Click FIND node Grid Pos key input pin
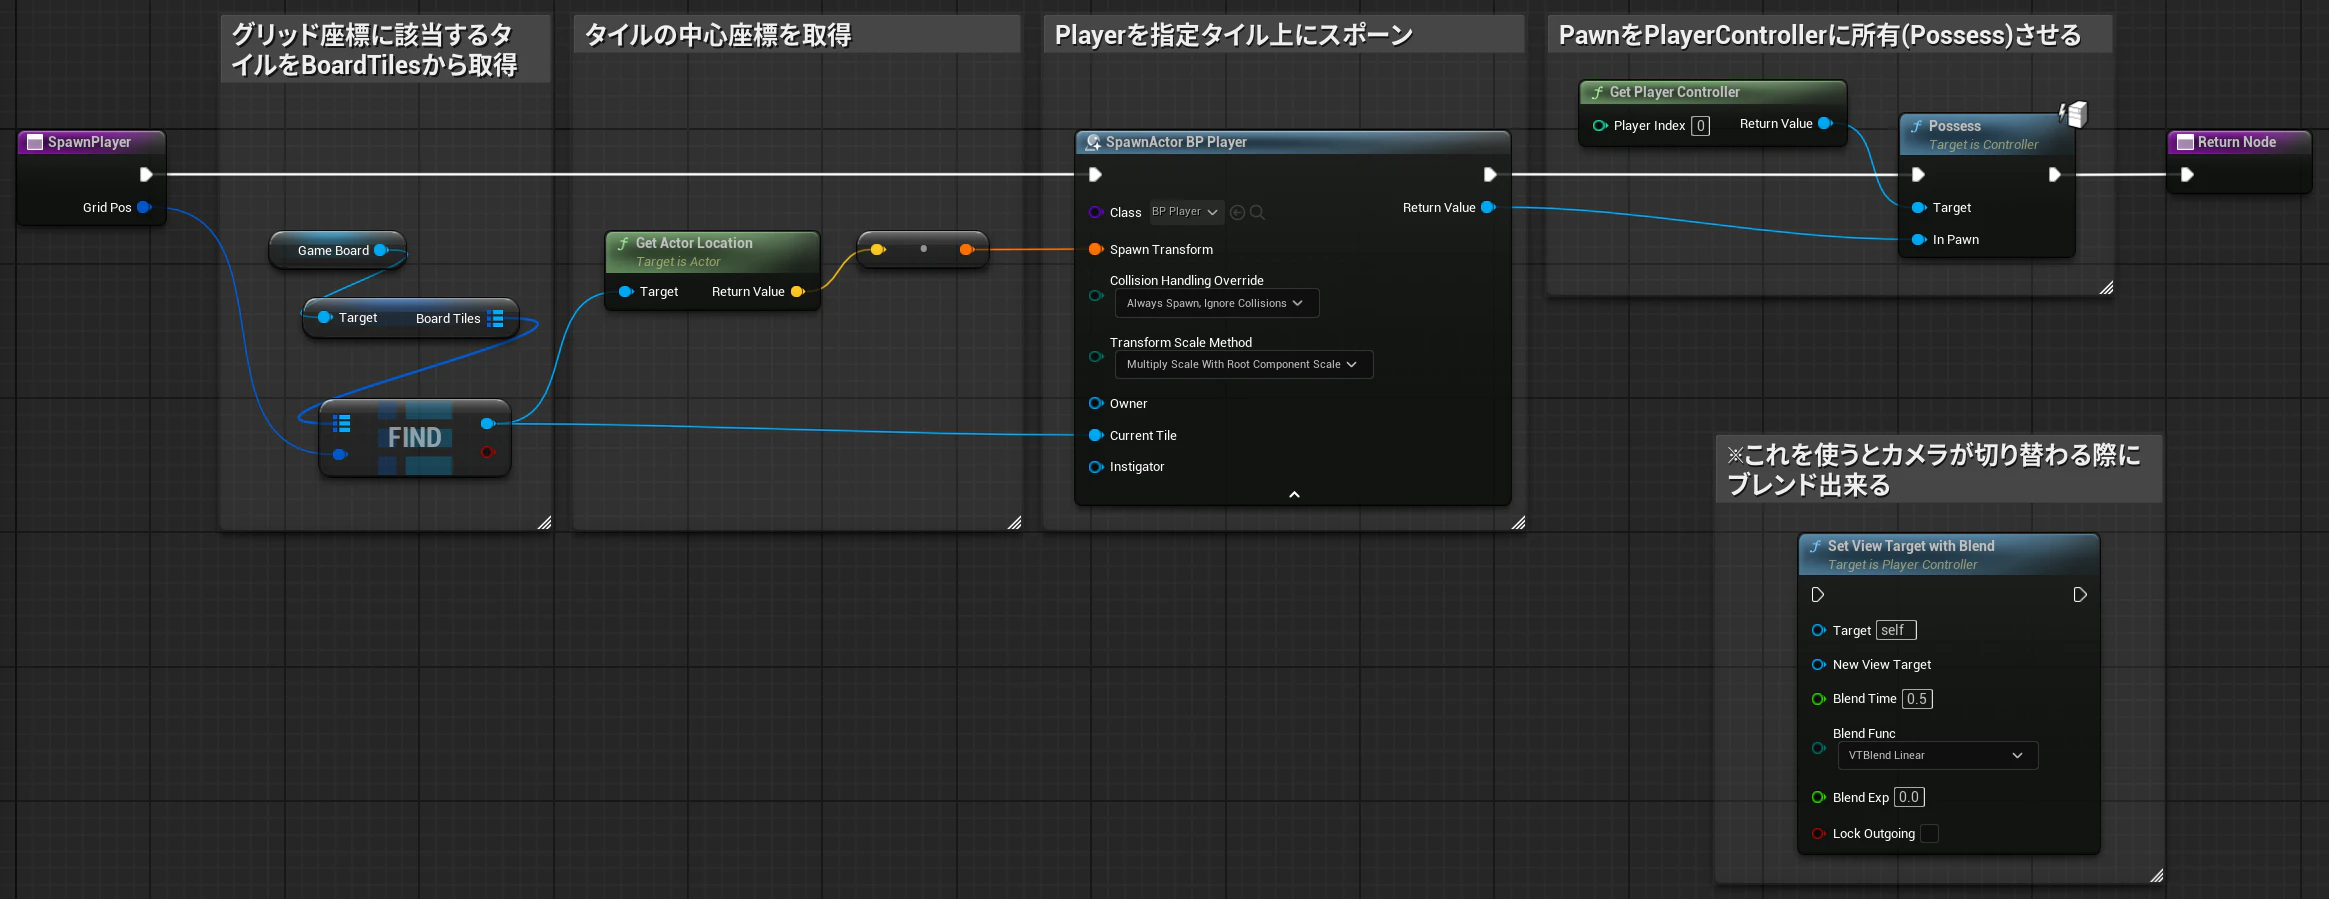This screenshot has height=899, width=2329. click(340, 455)
